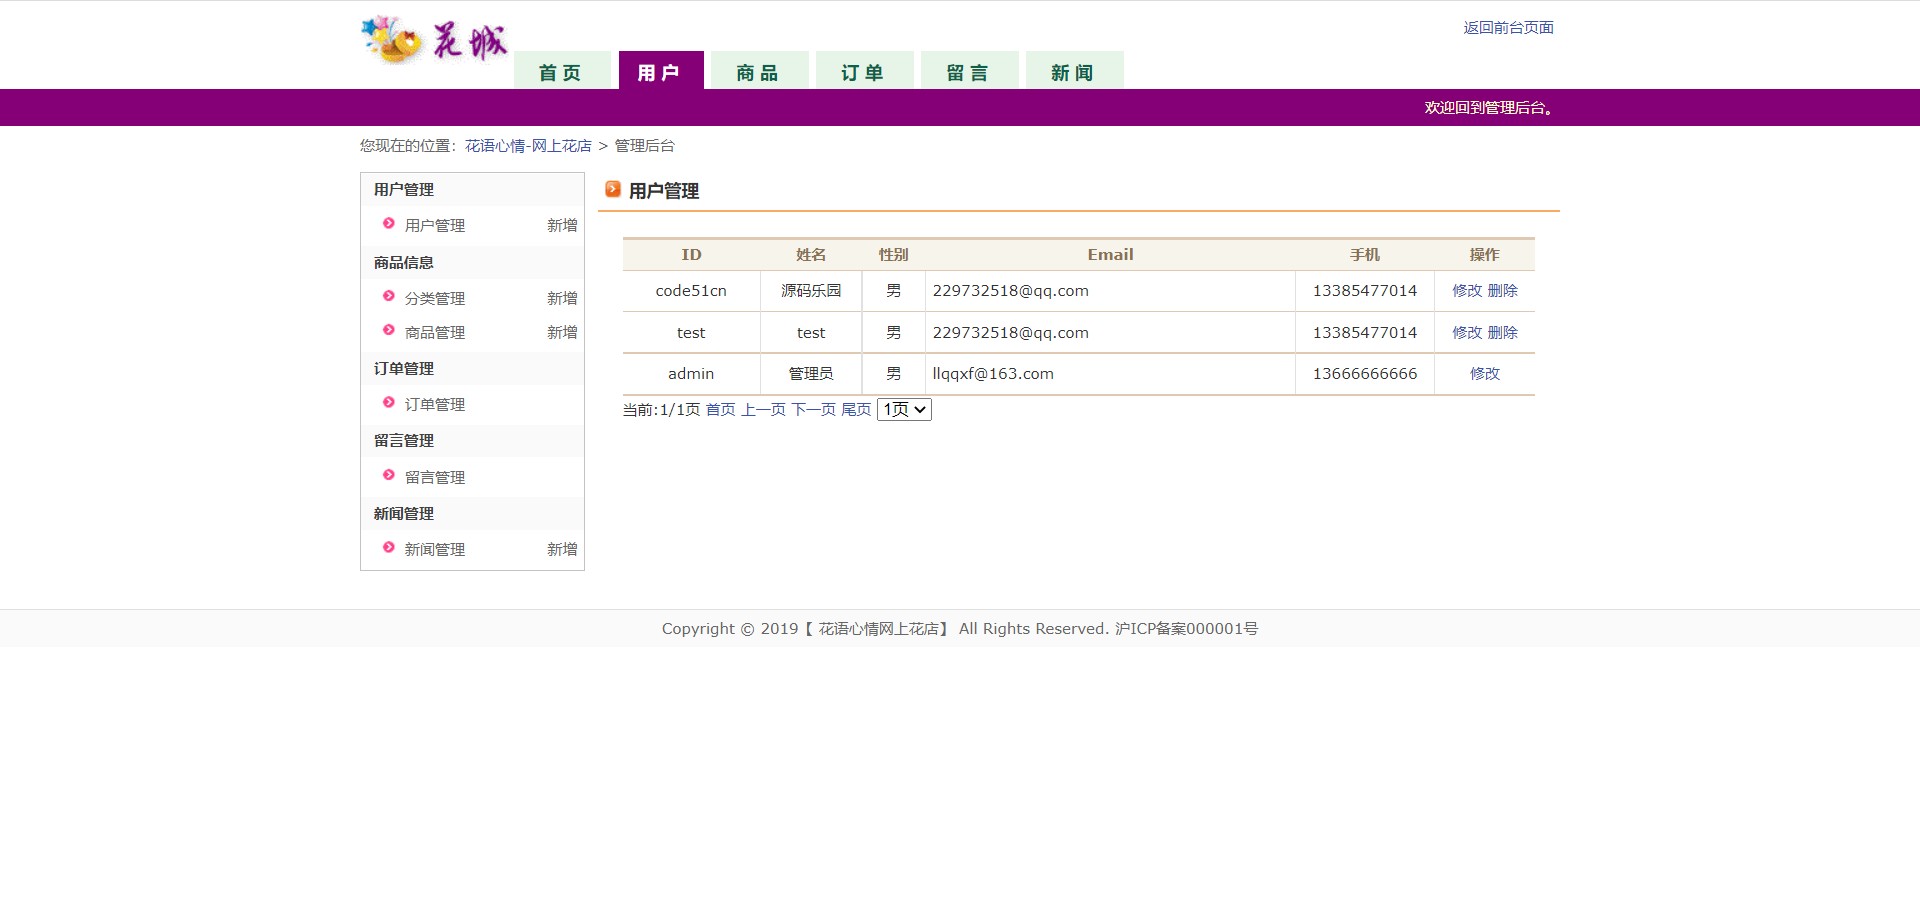Go to 下一页 in pagination
This screenshot has width=1920, height=902.
coord(814,410)
